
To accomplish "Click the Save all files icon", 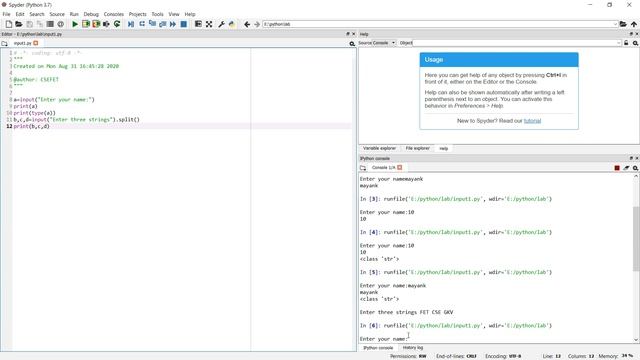I will pos(40,24).
